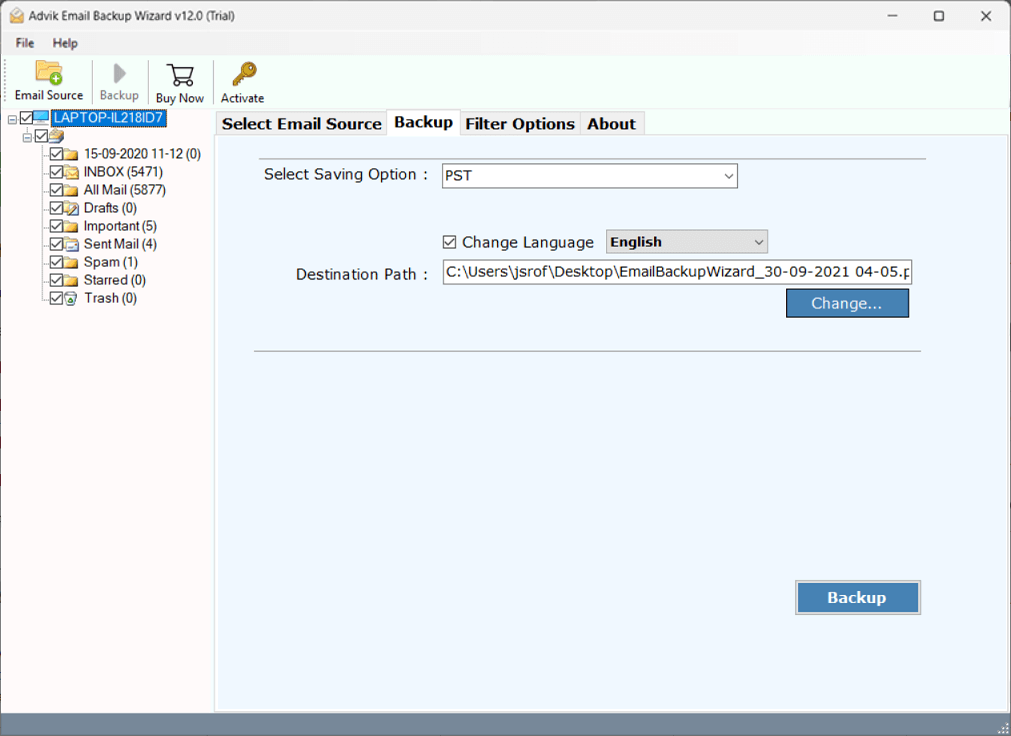Collapse the LAPTOP-IL218ID7 tree node
The height and width of the screenshot is (736, 1011).
click(12, 117)
